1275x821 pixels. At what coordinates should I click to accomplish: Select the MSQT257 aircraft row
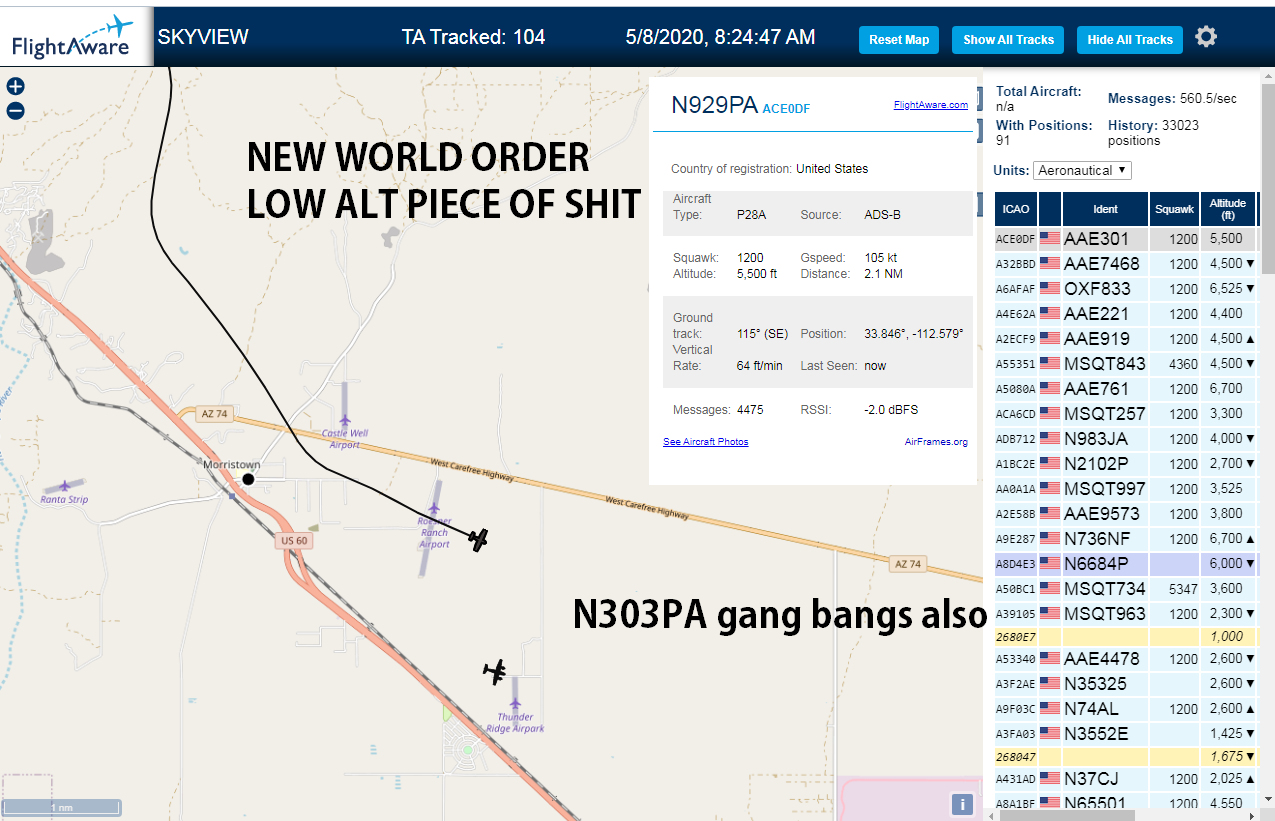(x=1125, y=414)
